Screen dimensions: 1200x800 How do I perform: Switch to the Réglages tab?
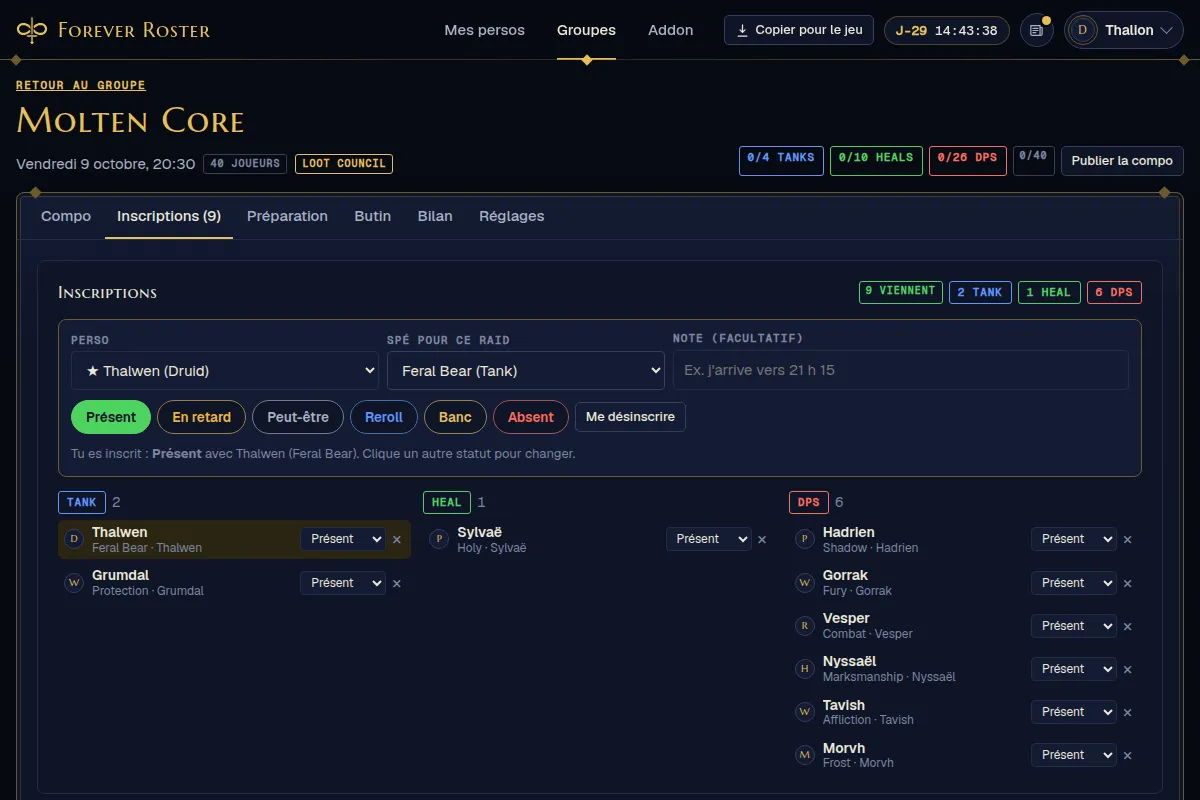[x=512, y=216]
